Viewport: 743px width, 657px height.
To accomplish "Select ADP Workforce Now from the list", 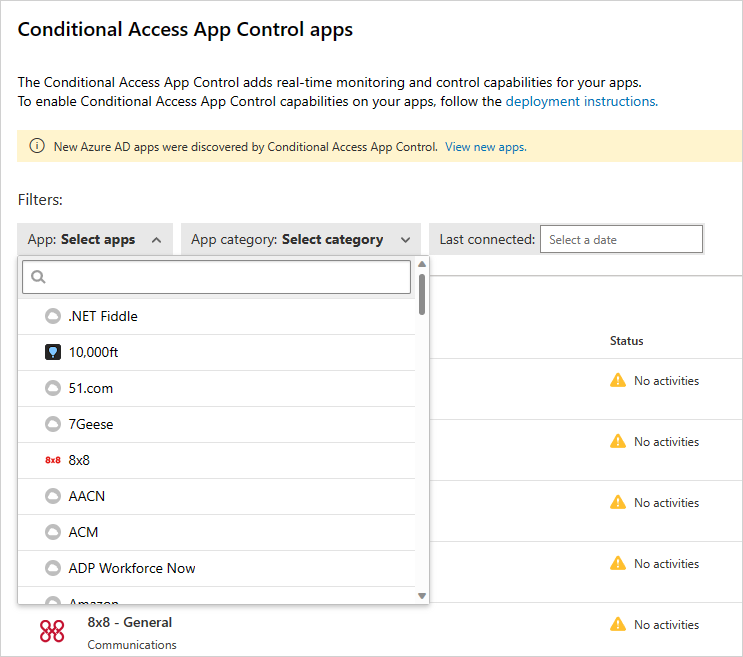I will pyautogui.click(x=217, y=568).
